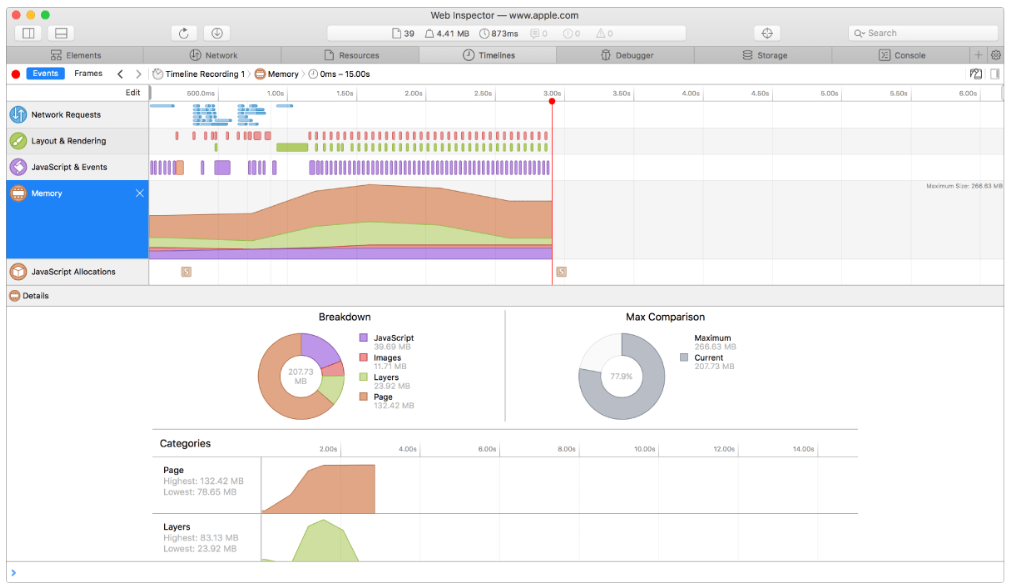This screenshot has height=586, width=1009.
Task: Click the Search input field
Action: point(923,33)
